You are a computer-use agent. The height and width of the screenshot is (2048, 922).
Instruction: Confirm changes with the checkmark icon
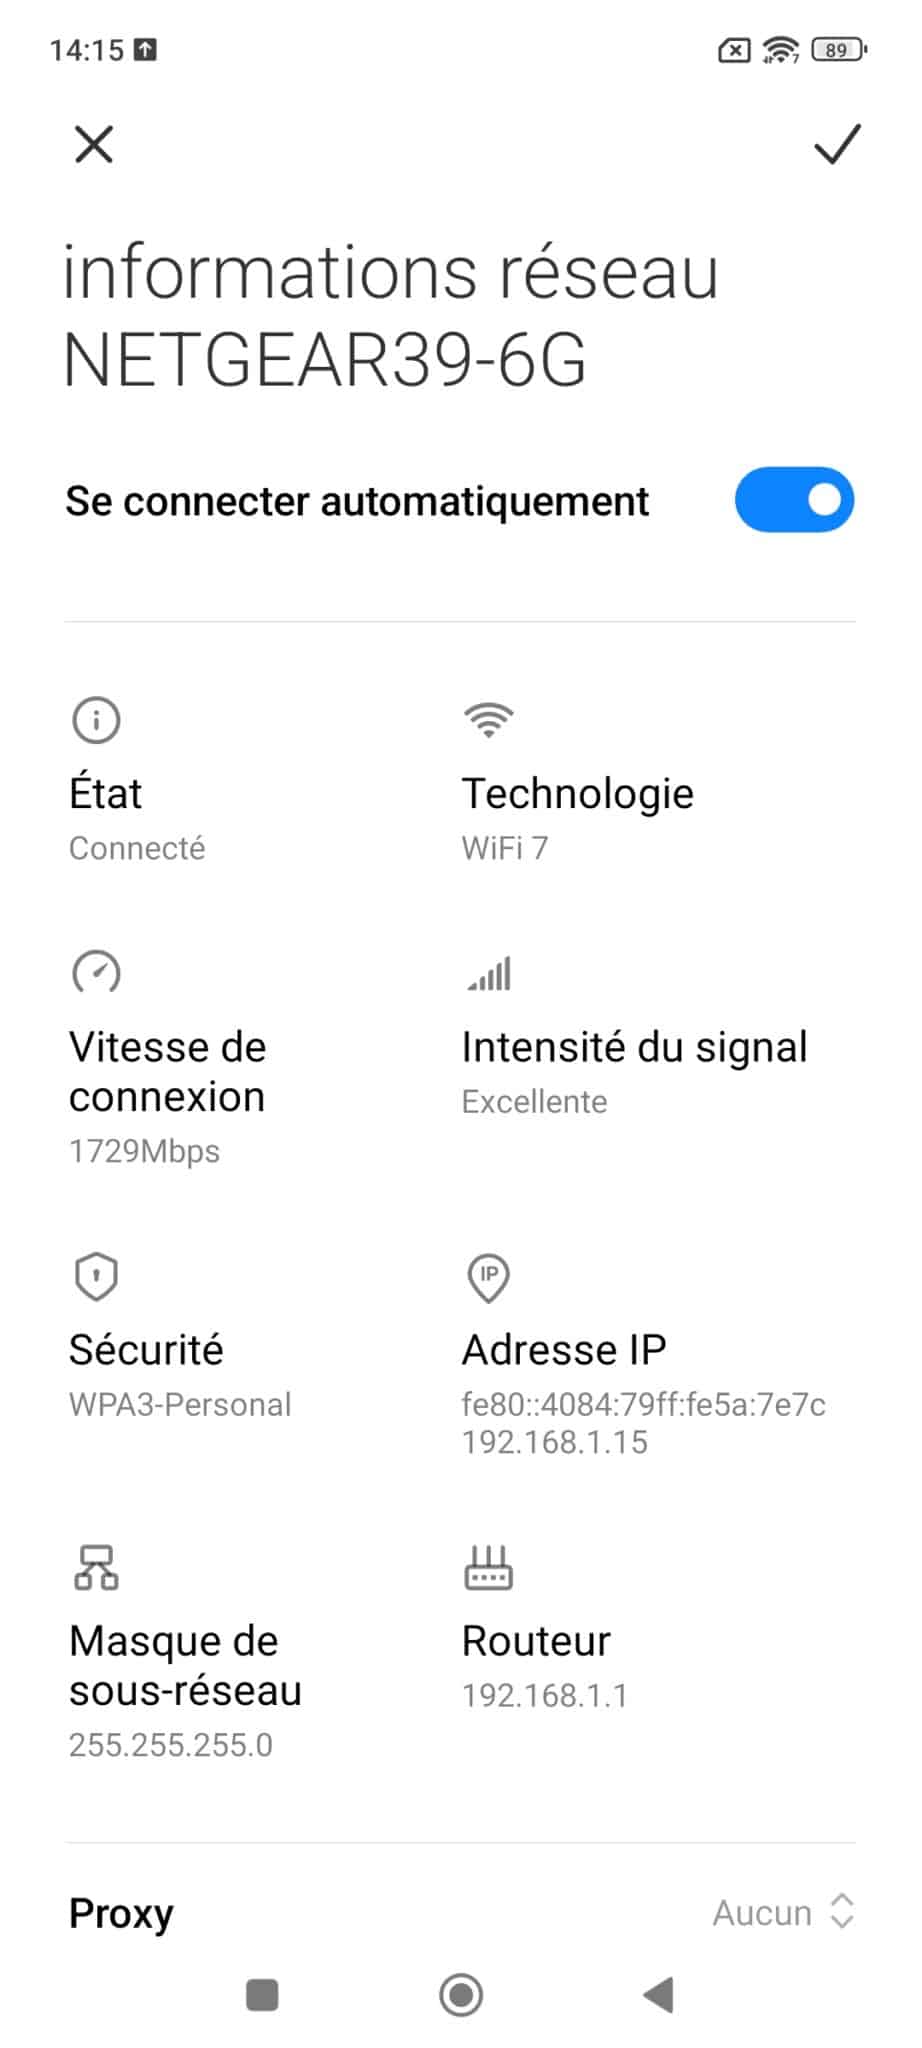(836, 144)
